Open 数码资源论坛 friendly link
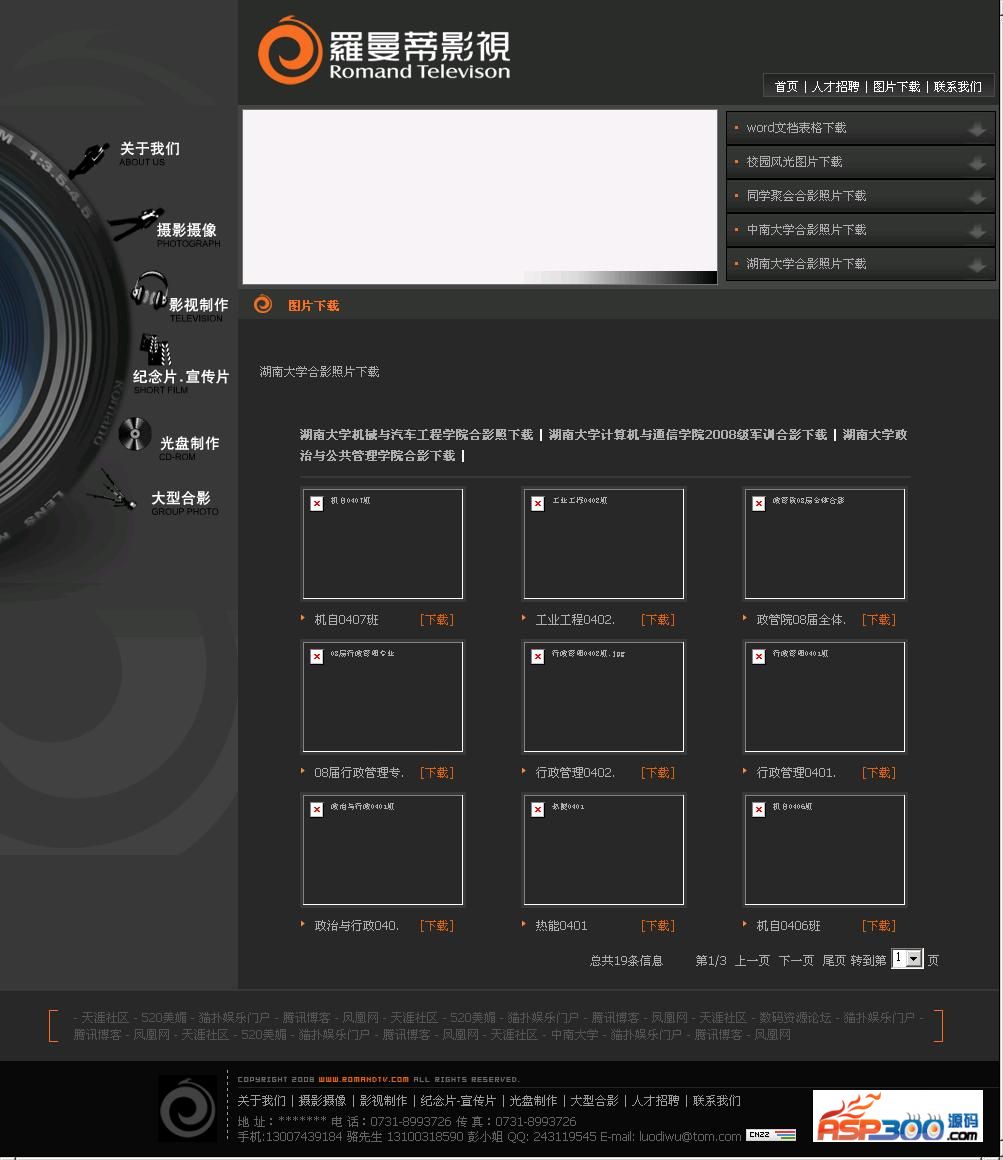Screen dimensions: 1003x1160 pos(794,1018)
